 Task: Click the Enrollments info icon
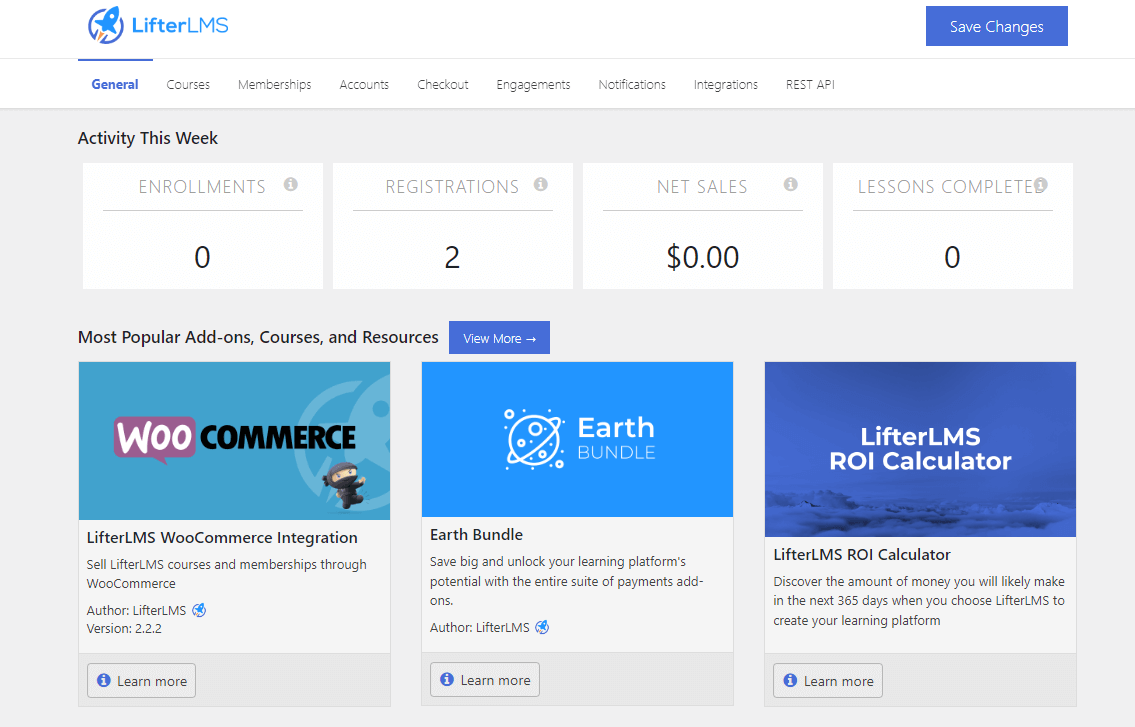[x=291, y=185]
